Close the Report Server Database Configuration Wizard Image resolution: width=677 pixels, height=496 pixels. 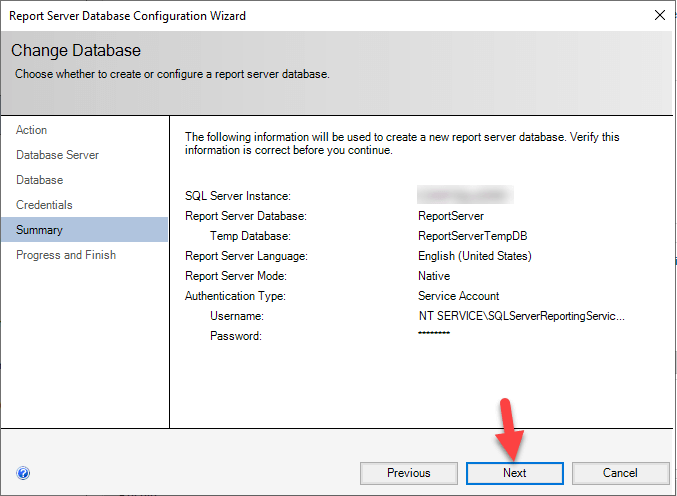(x=658, y=16)
